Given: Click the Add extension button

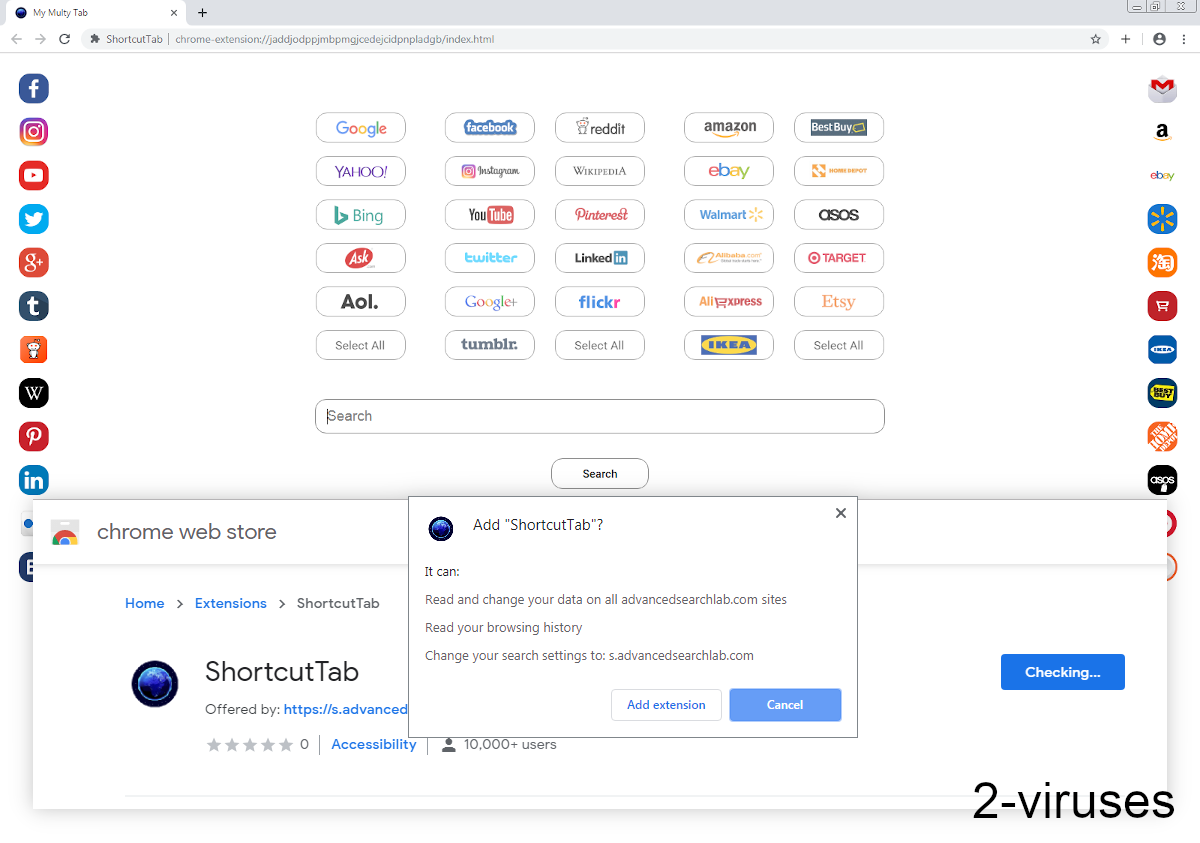Looking at the screenshot, I should tap(666, 704).
